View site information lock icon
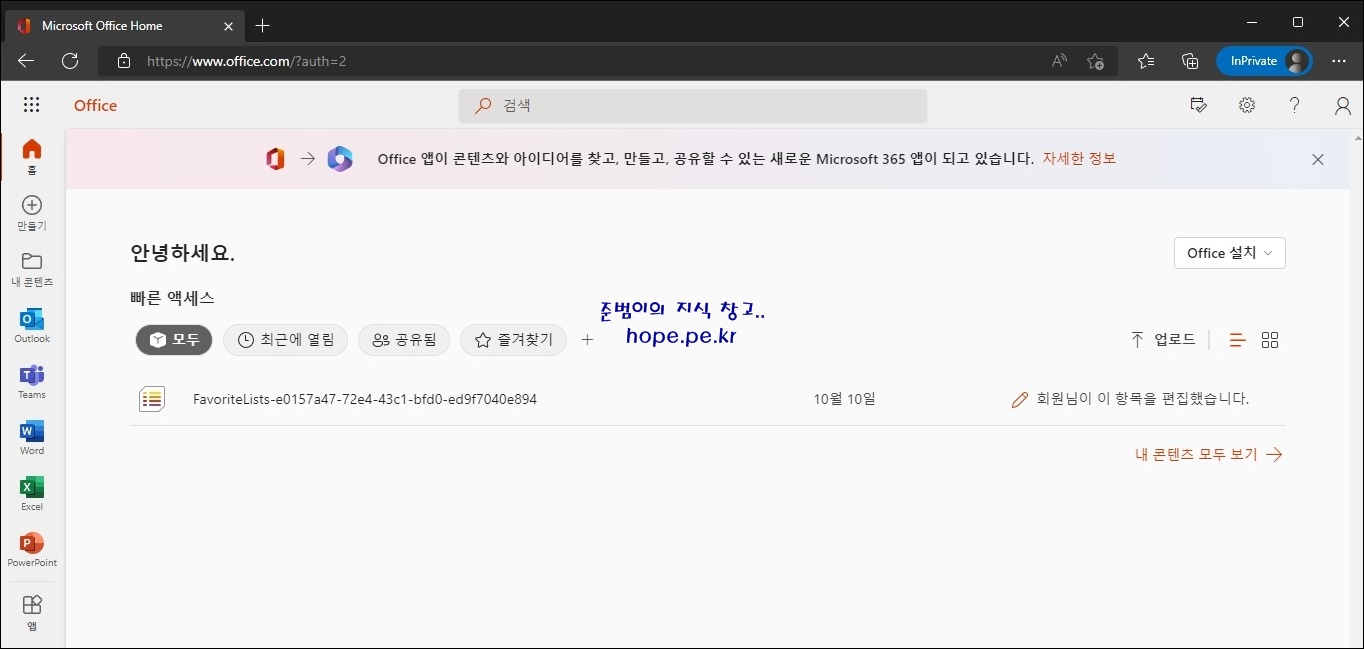 click(124, 61)
